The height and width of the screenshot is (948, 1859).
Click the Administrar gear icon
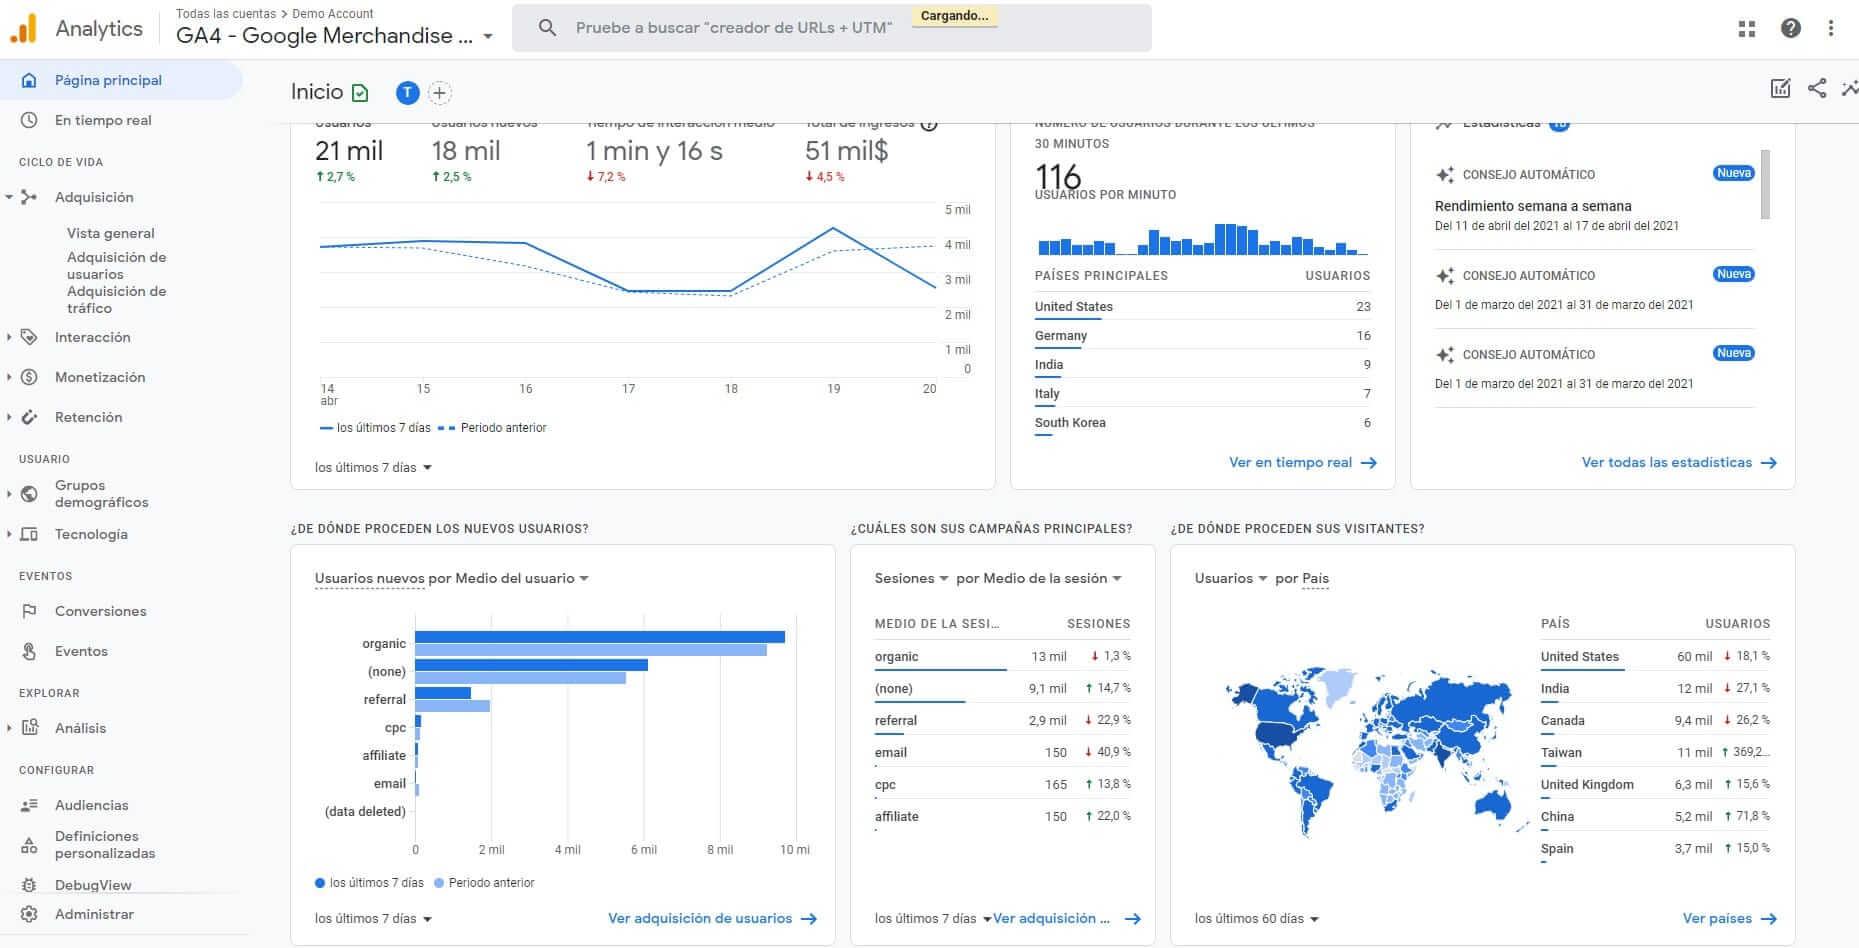click(x=30, y=913)
